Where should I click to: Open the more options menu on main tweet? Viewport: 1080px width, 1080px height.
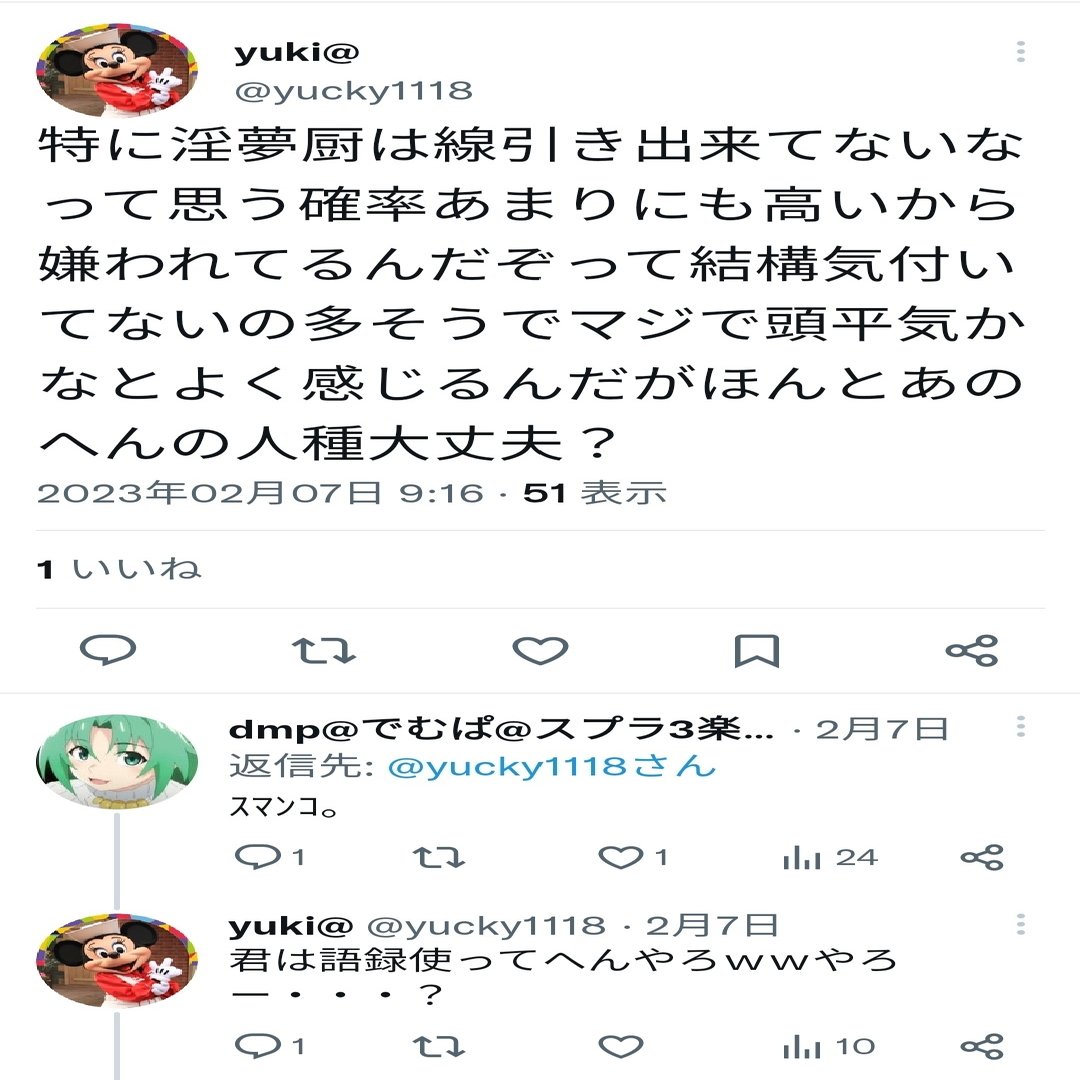pyautogui.click(x=1021, y=51)
